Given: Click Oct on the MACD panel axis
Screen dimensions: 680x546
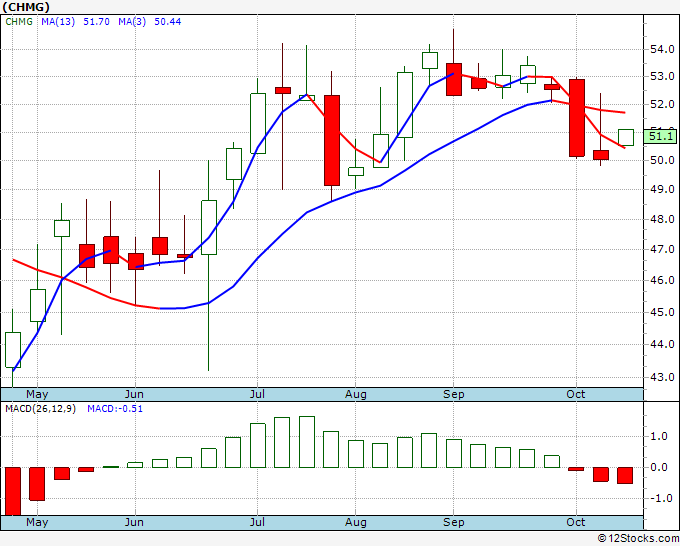Looking at the screenshot, I should (x=575, y=522).
